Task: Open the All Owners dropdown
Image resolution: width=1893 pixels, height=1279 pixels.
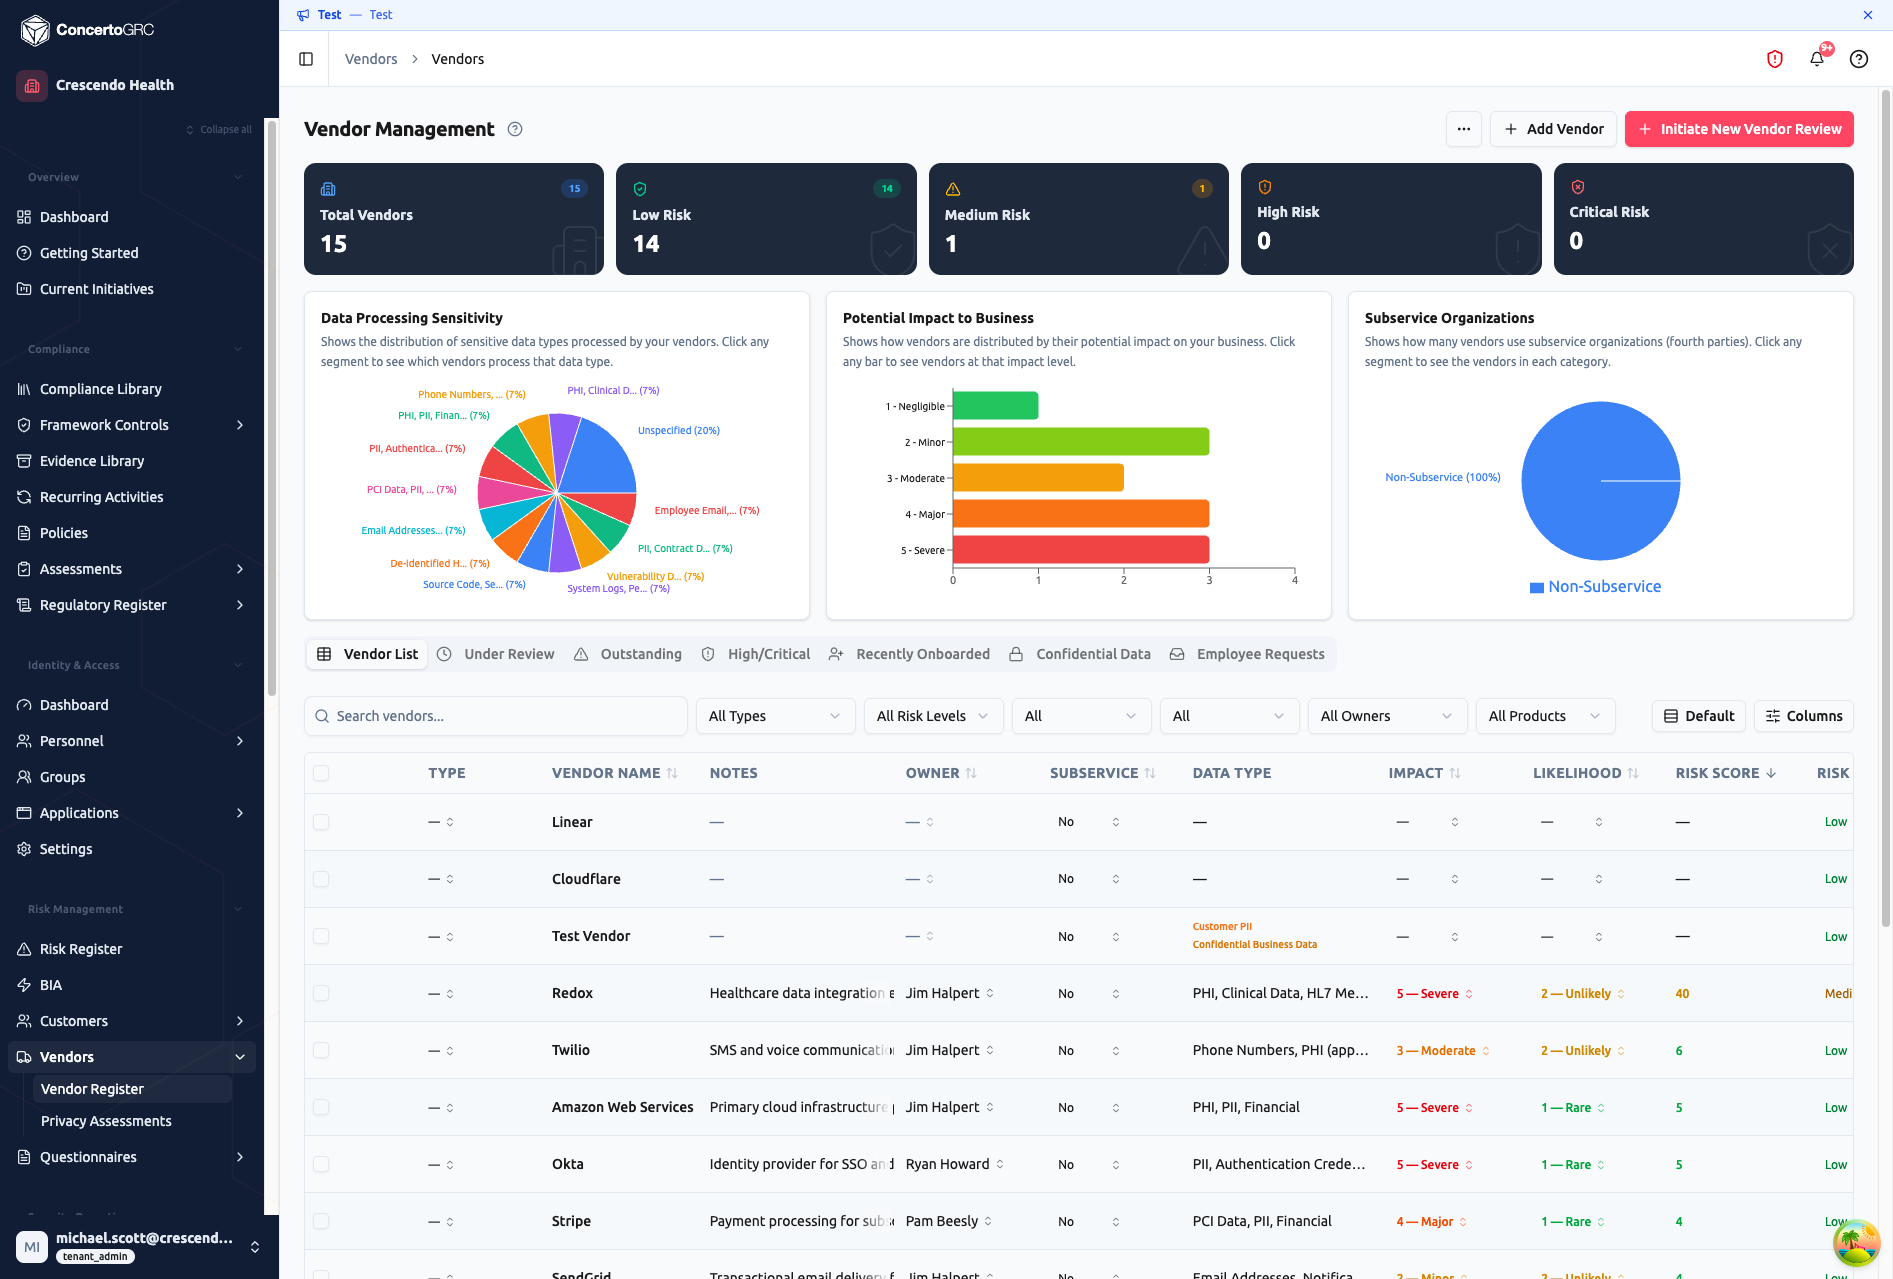Action: pyautogui.click(x=1387, y=716)
